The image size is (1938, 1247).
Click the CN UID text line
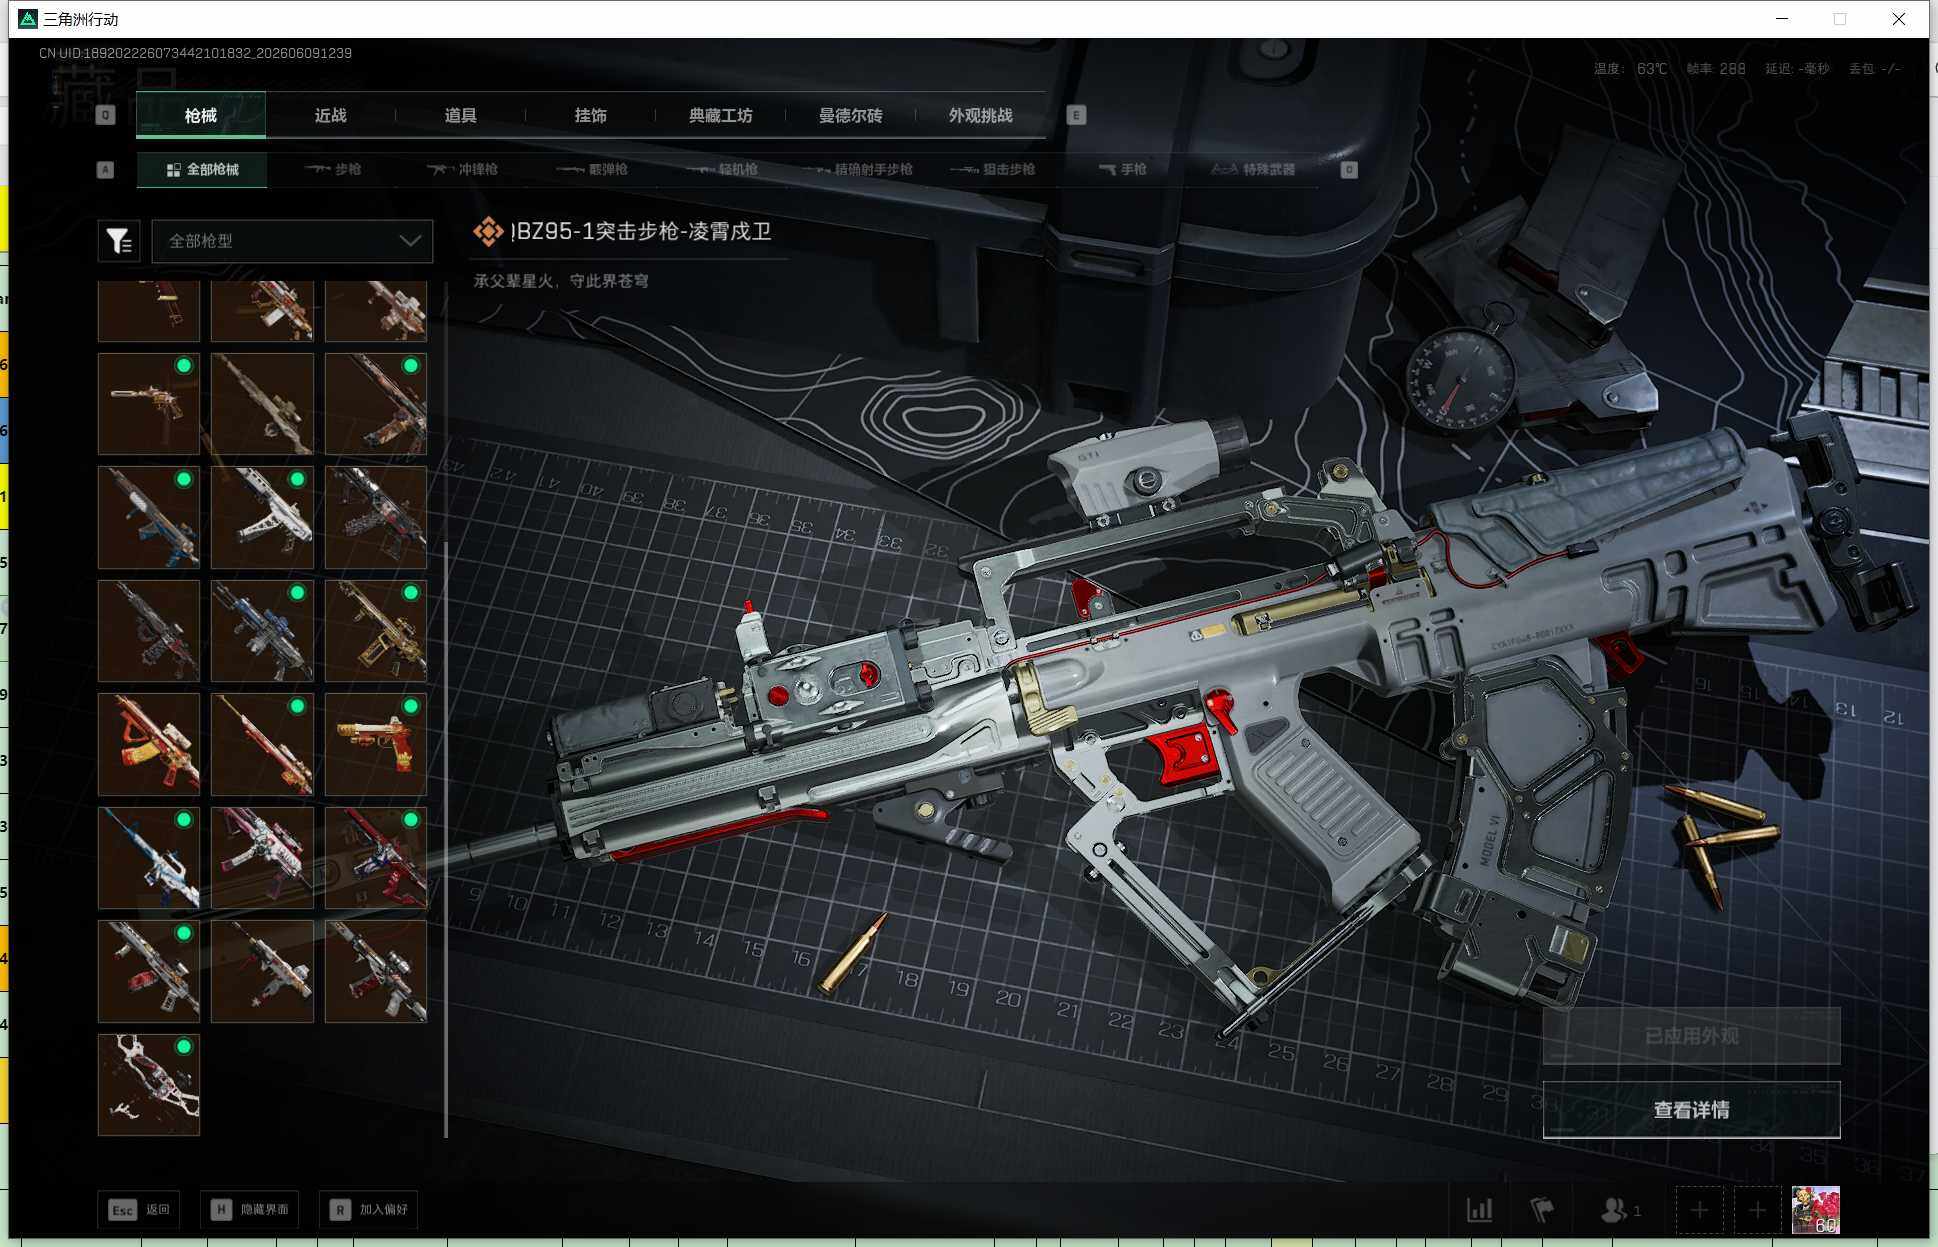195,53
